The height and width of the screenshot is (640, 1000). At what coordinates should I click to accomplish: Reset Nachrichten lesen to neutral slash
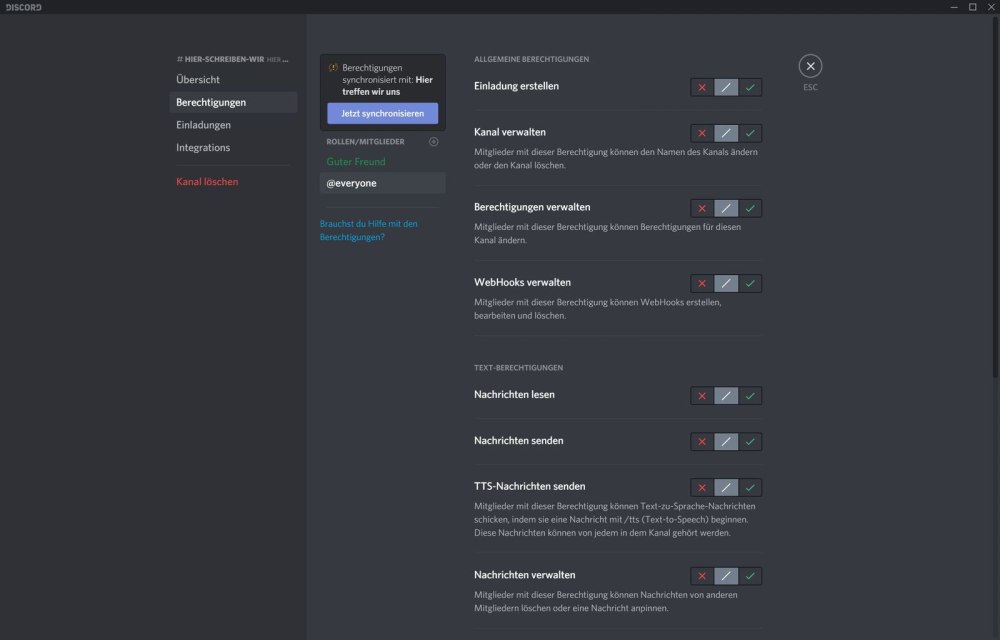pos(726,396)
